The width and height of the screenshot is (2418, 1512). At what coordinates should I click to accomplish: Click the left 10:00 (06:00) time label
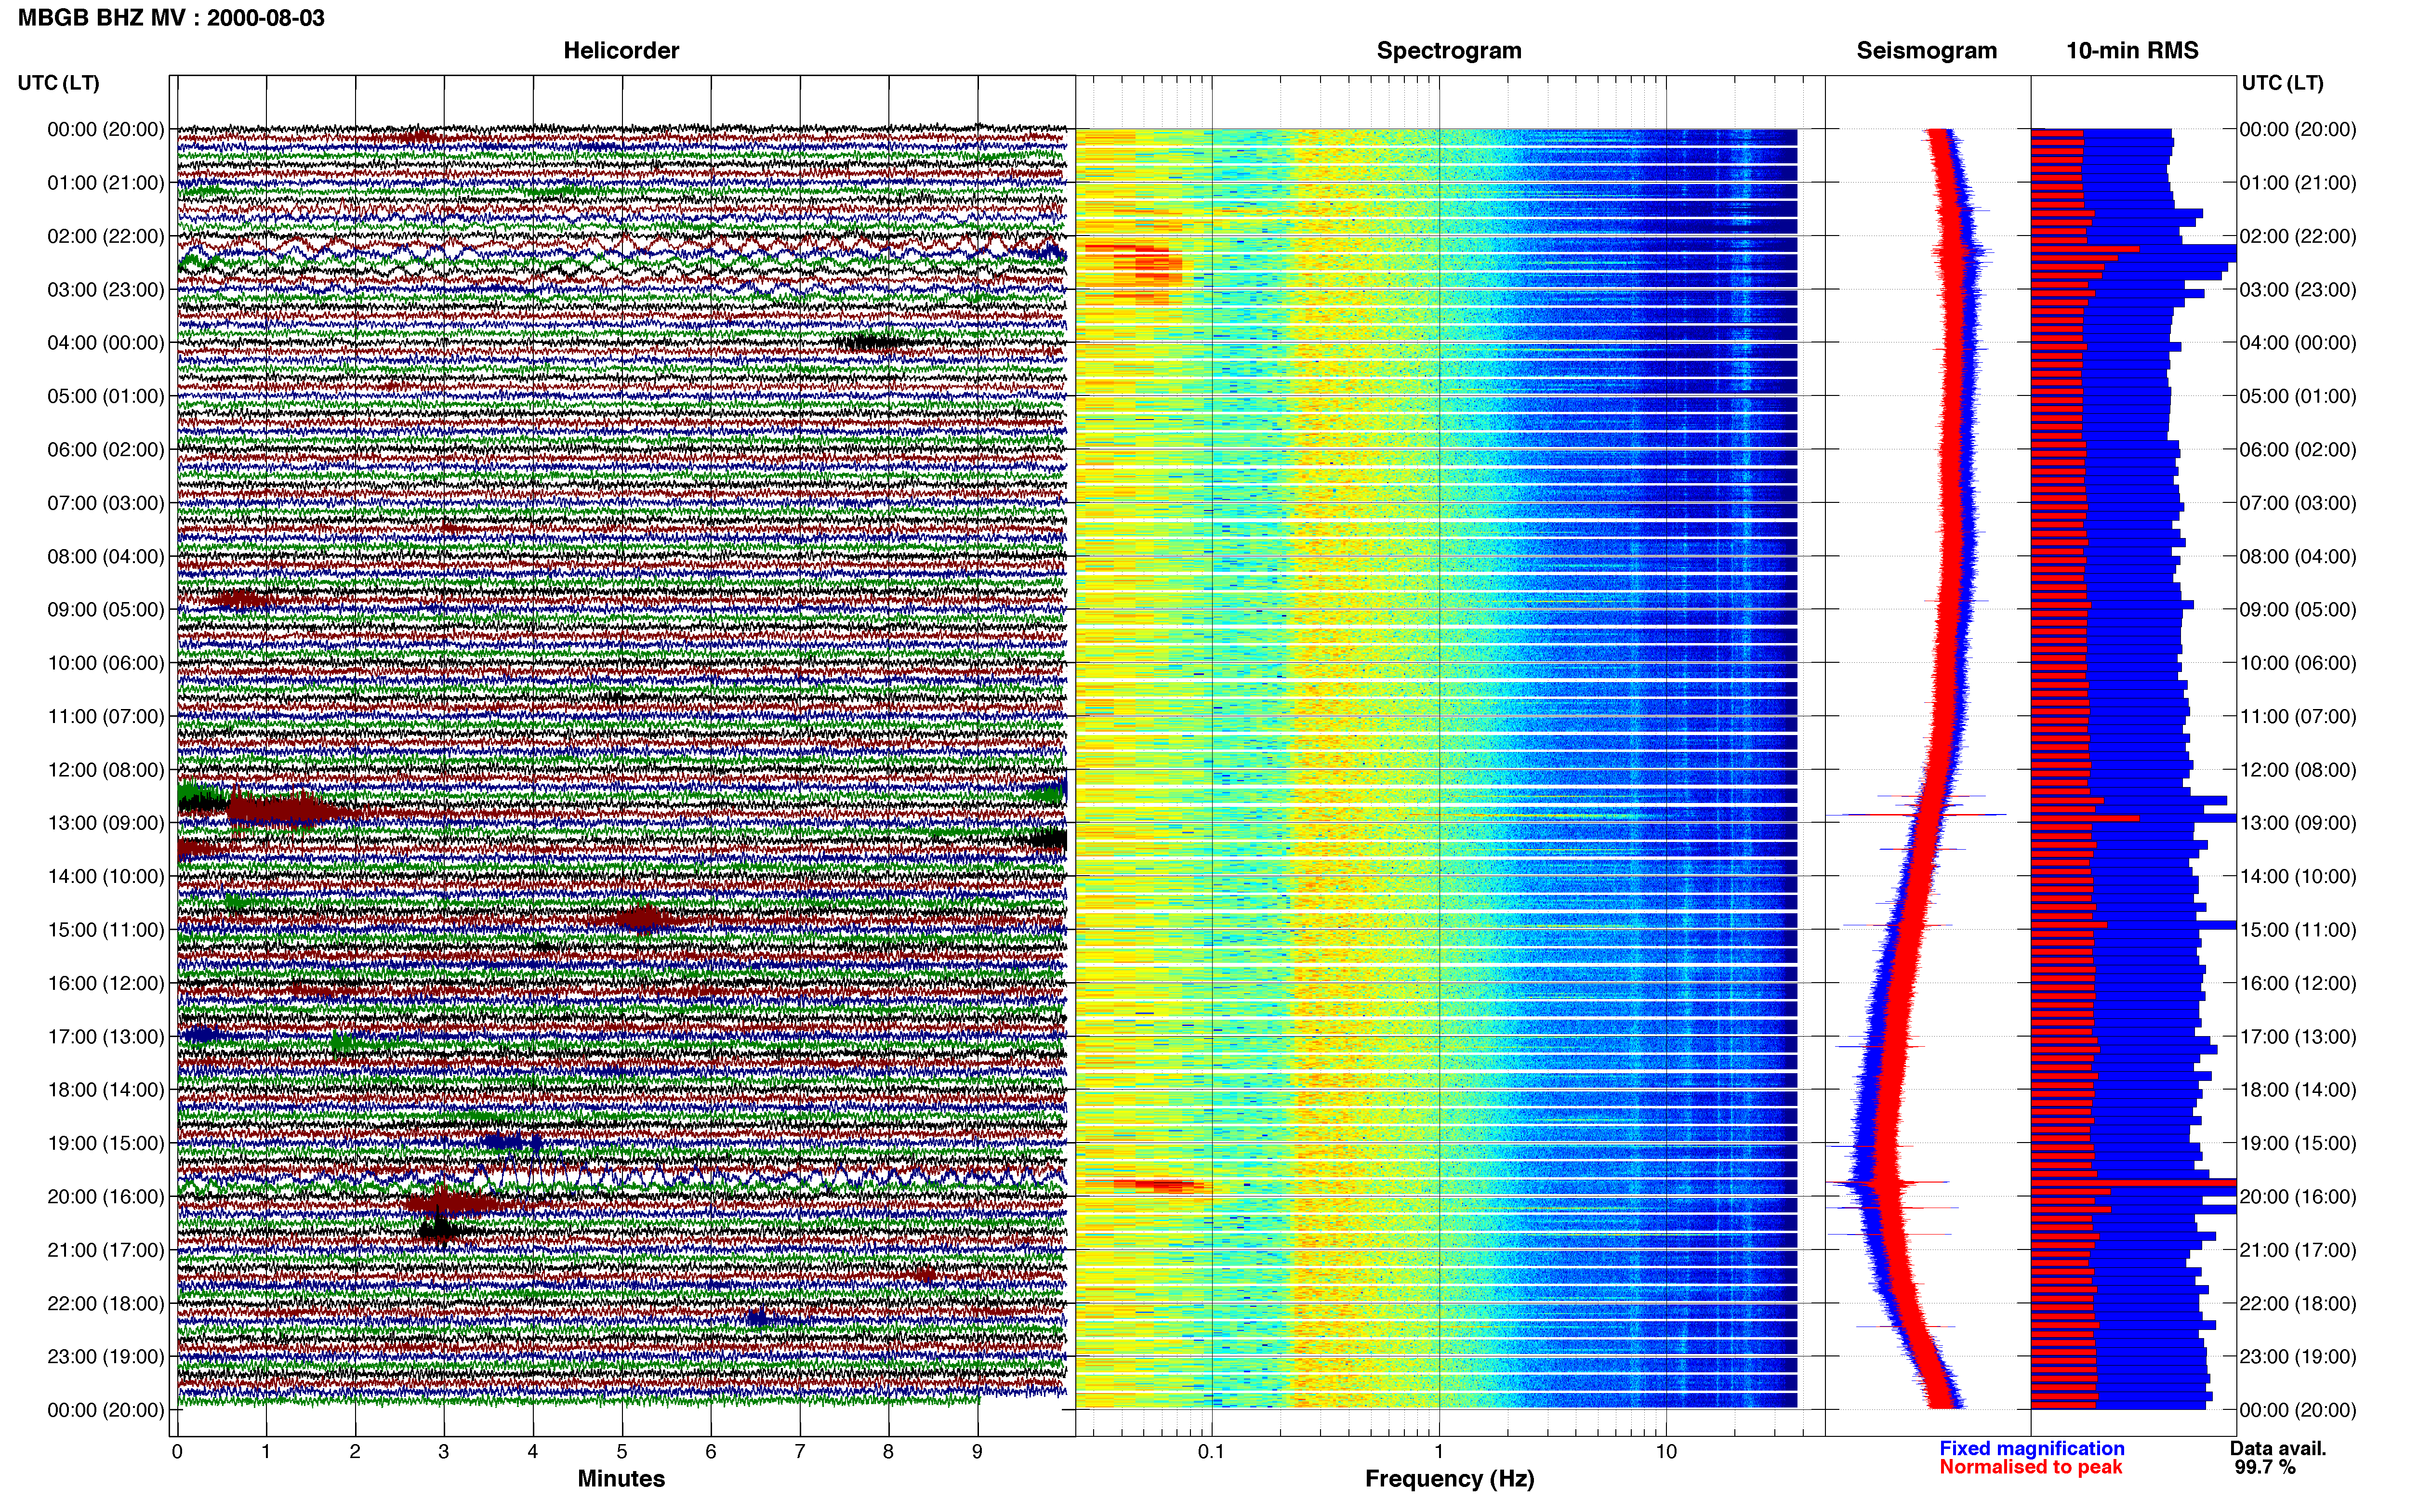(106, 663)
